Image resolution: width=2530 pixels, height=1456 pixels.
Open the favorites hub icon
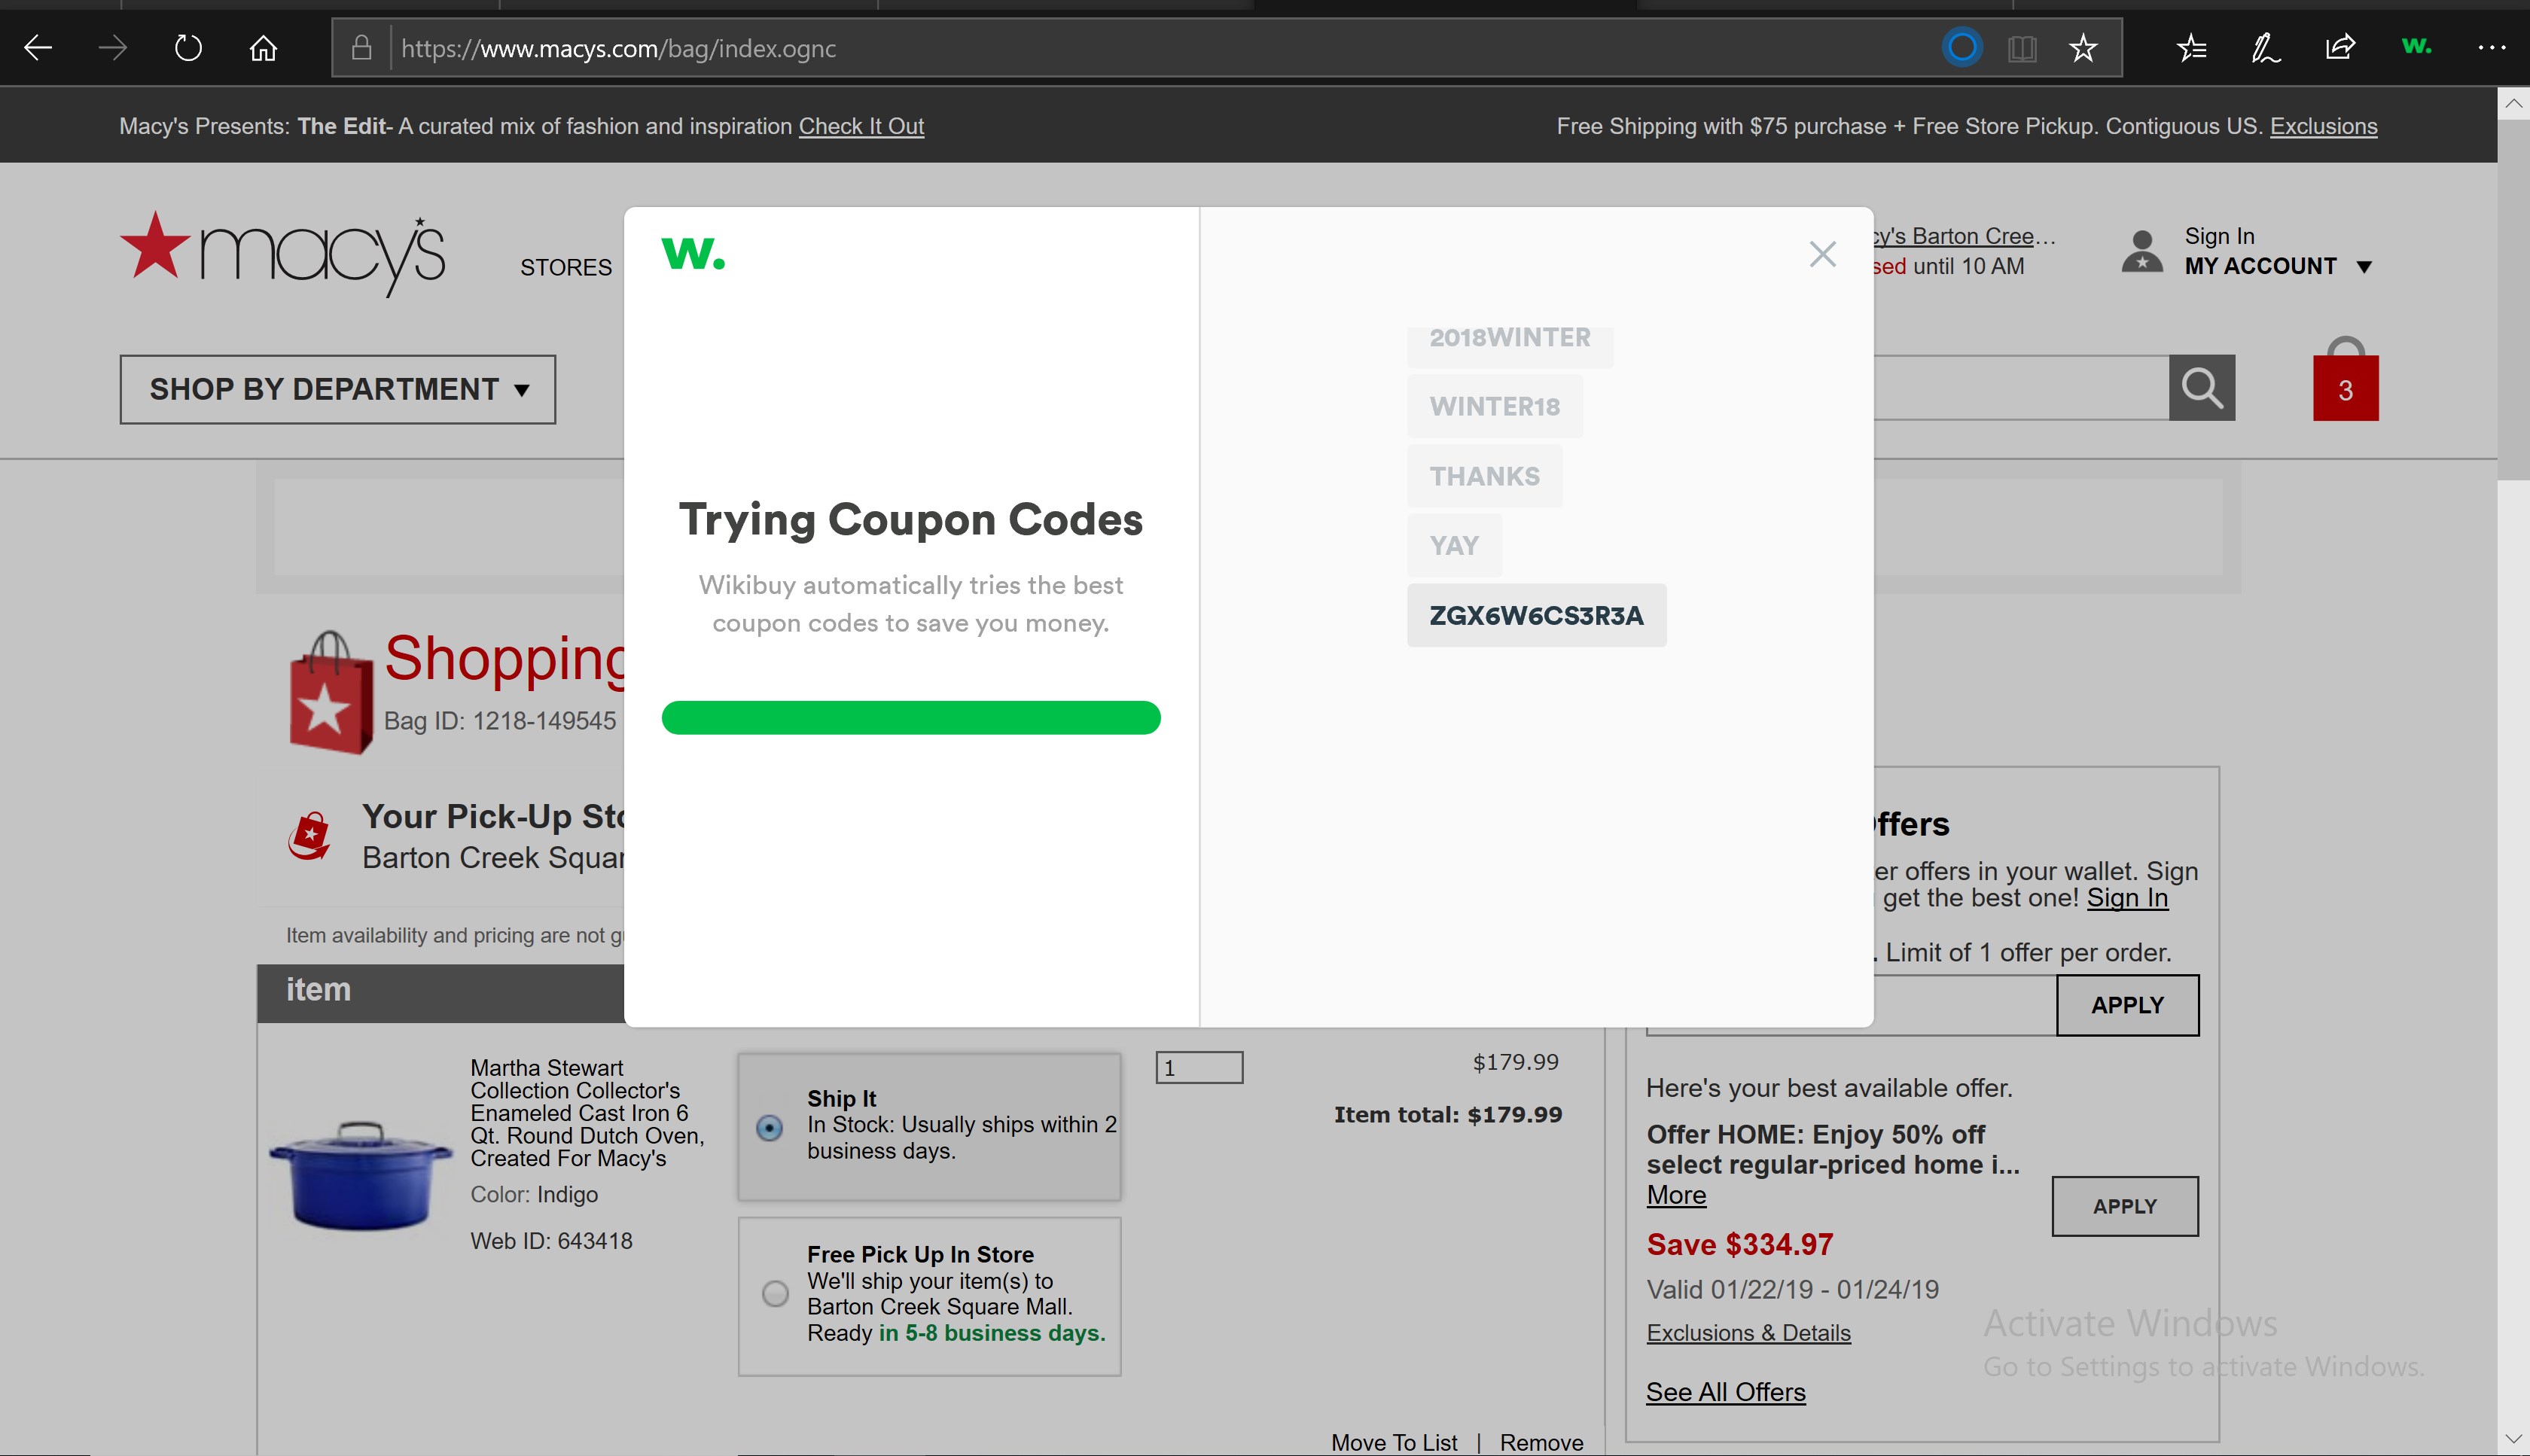[x=2191, y=48]
